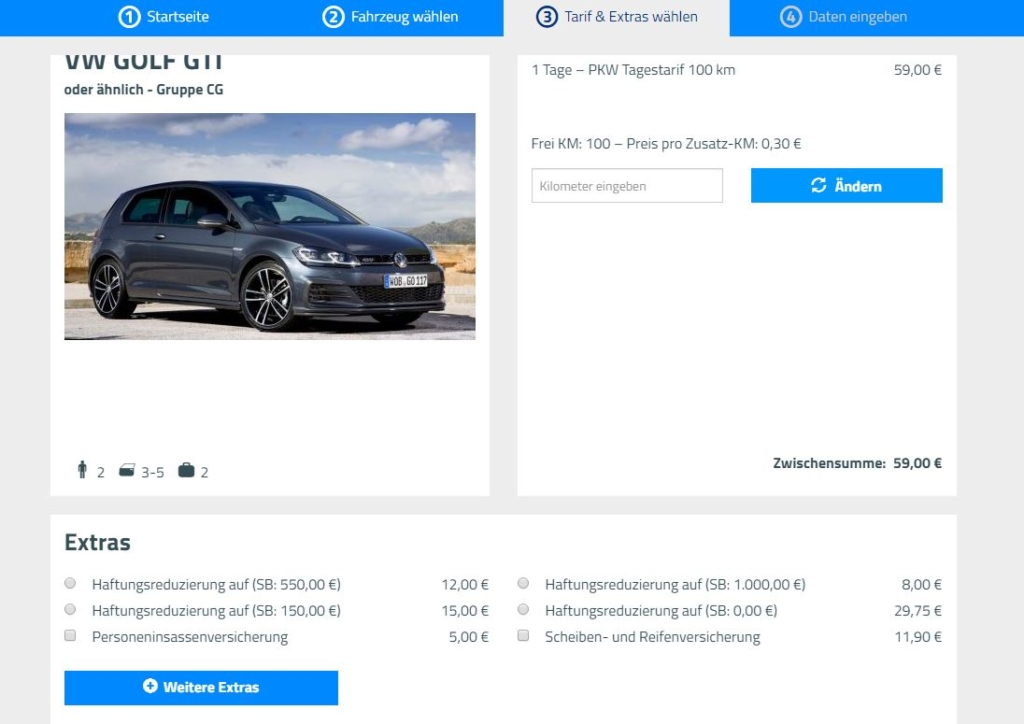Screen dimensions: 1024x724
Task: Click the 29,75 € price
Action: 918,611
